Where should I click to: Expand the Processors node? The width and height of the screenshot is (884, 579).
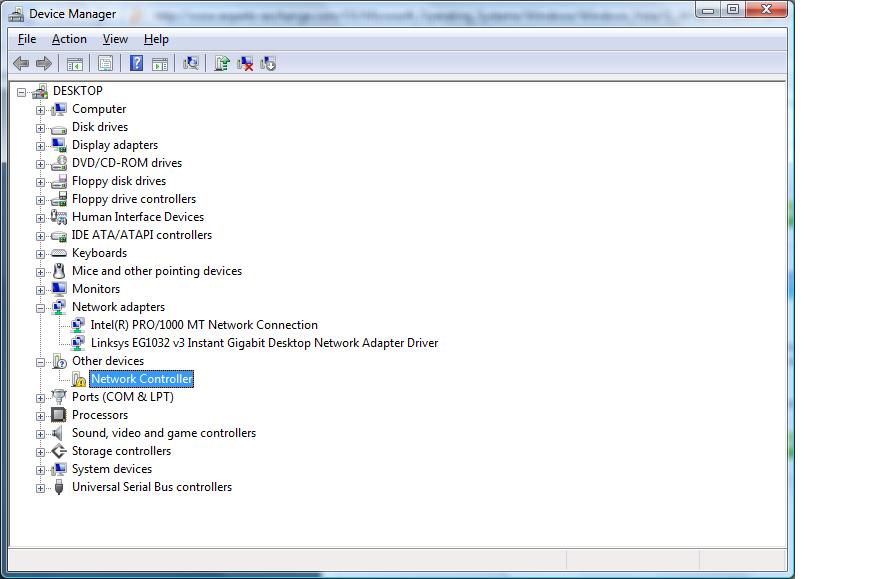tap(40, 415)
